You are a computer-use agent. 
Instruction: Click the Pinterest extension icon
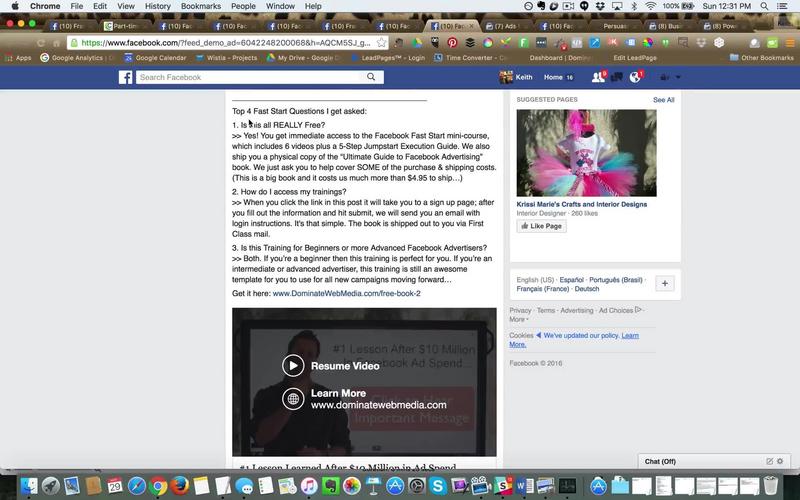point(452,43)
